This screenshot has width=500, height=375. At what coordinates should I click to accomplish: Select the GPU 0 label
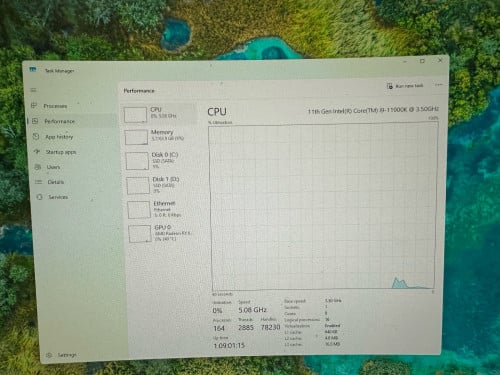tap(163, 227)
